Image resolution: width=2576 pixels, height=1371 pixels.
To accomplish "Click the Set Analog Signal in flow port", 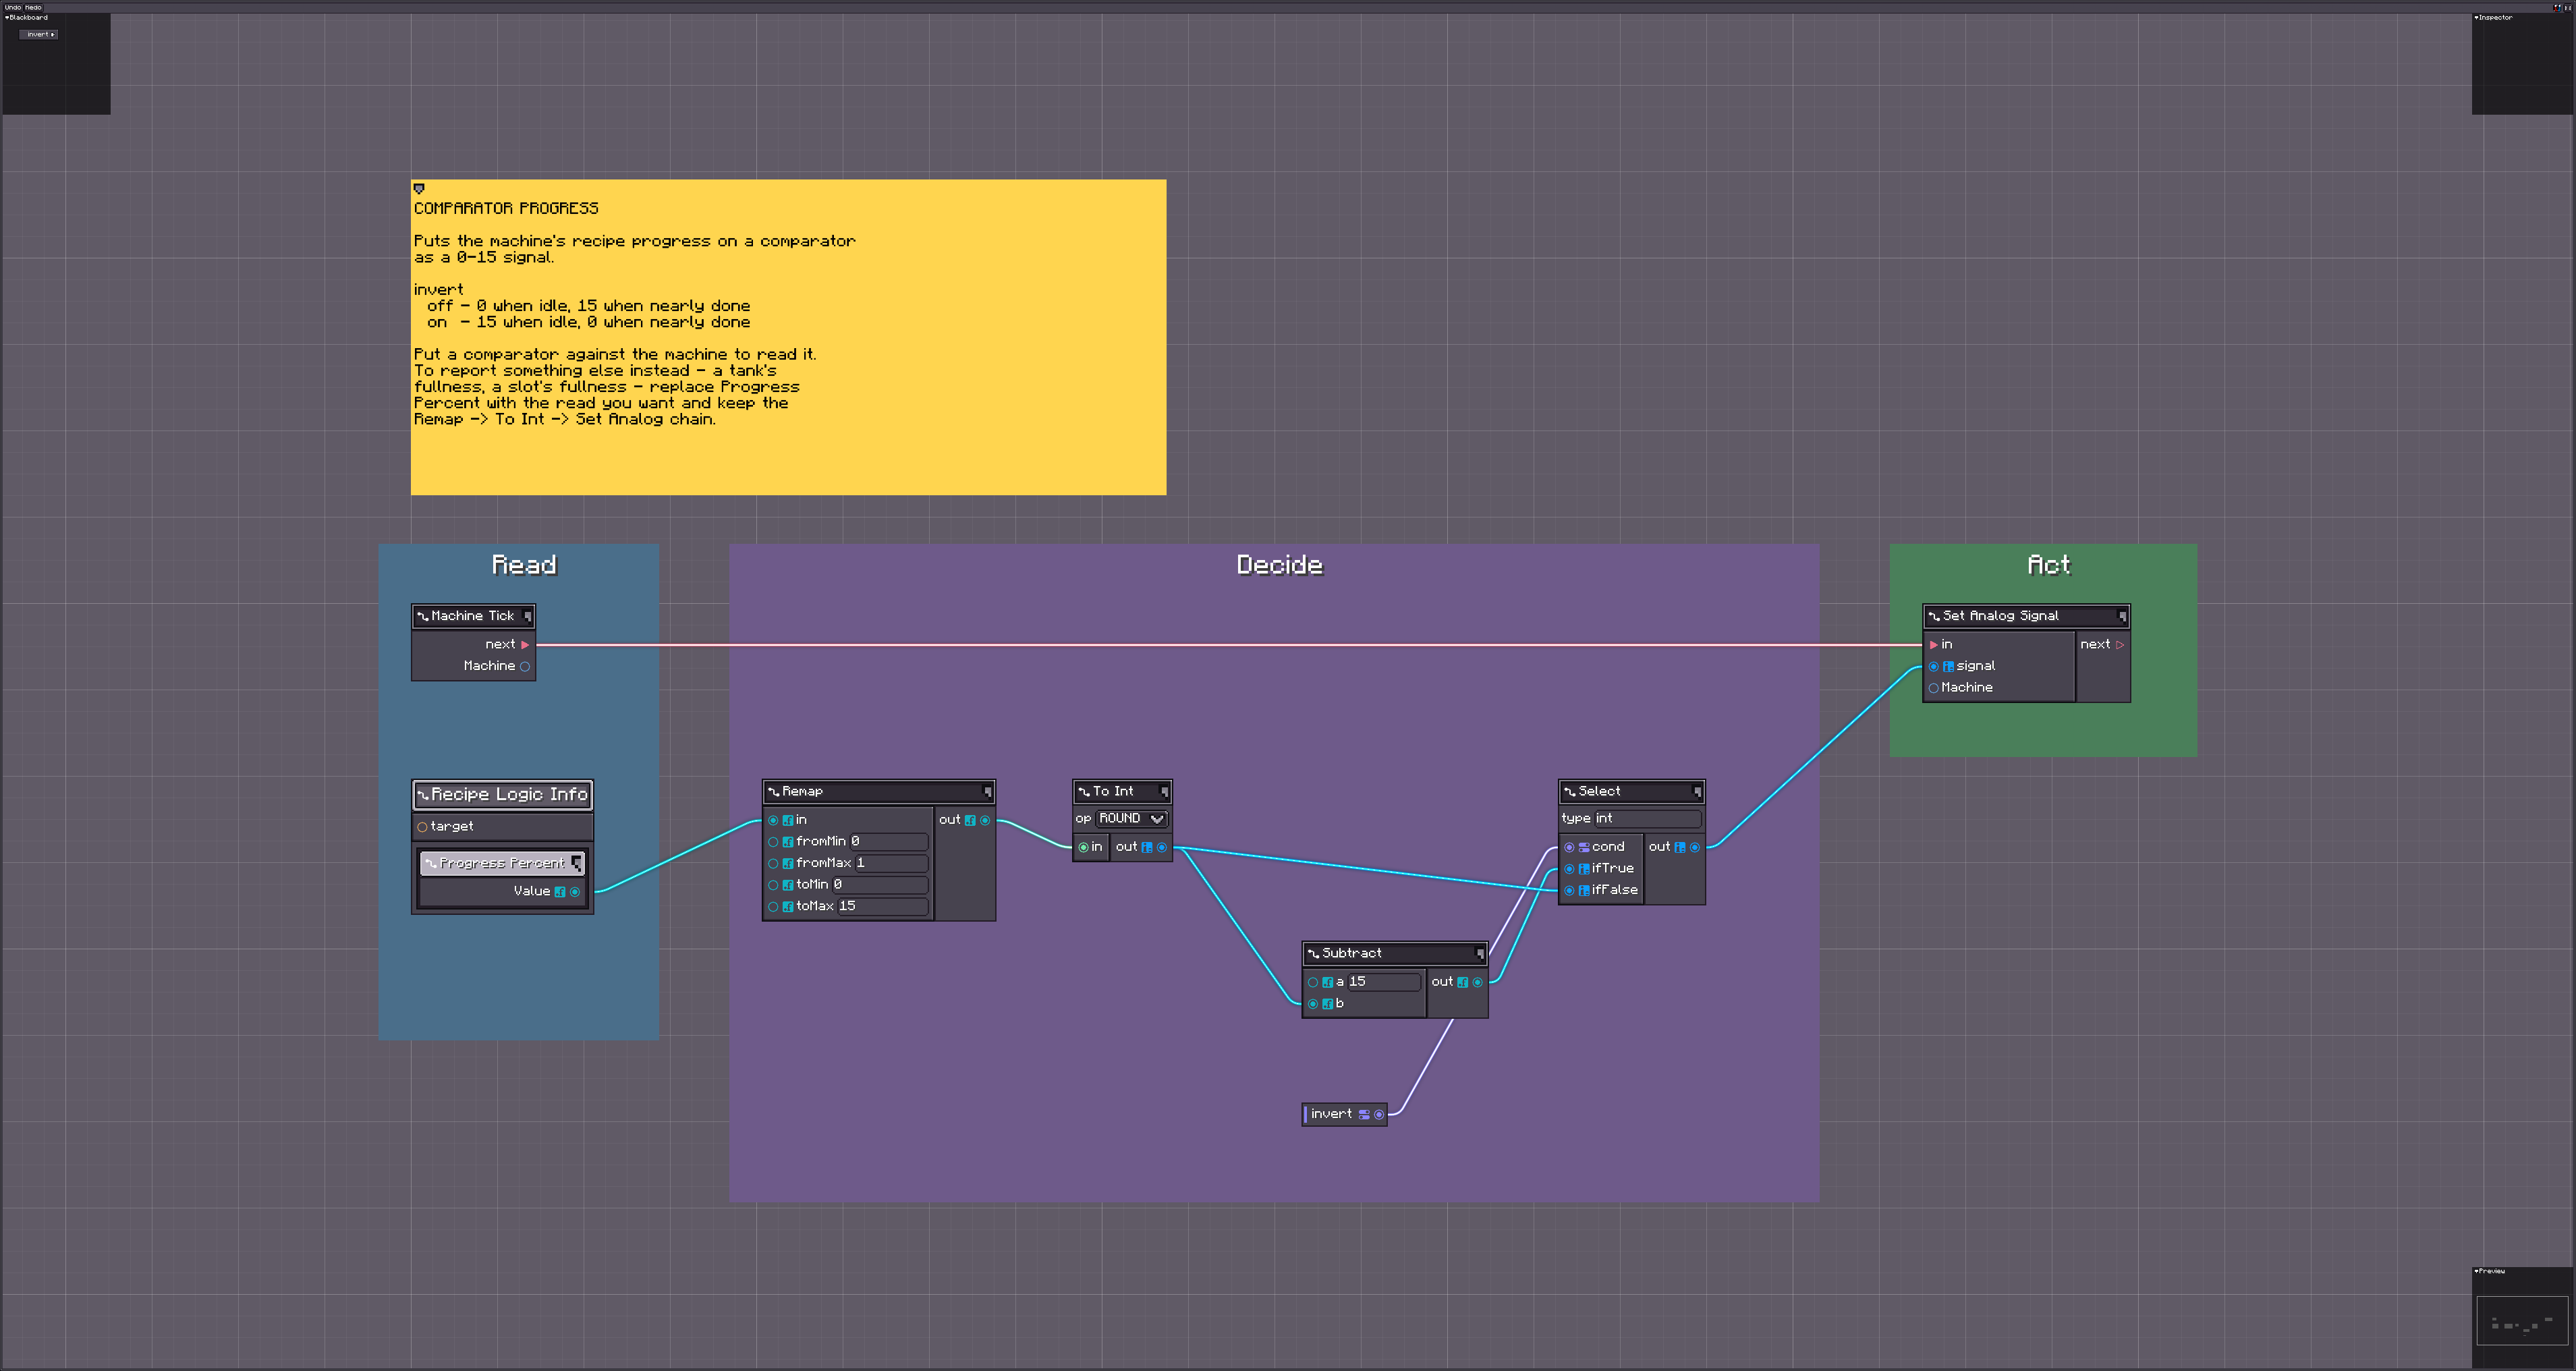I will tap(1934, 645).
